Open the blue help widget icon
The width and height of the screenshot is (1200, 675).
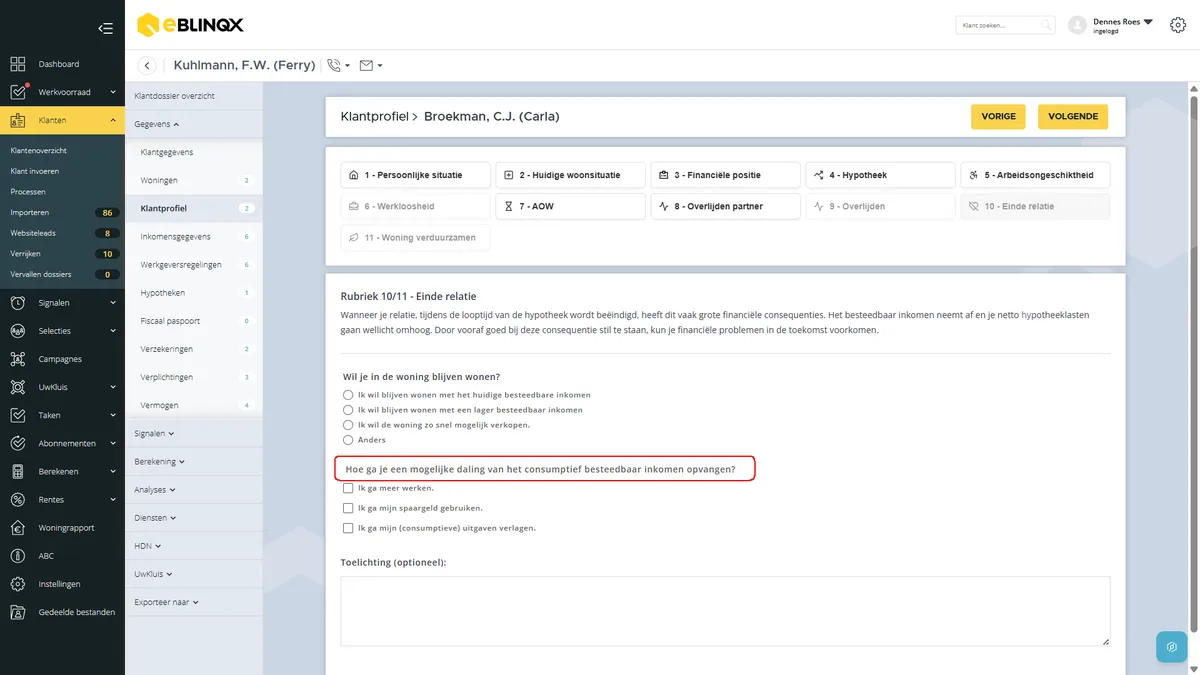tap(1171, 647)
